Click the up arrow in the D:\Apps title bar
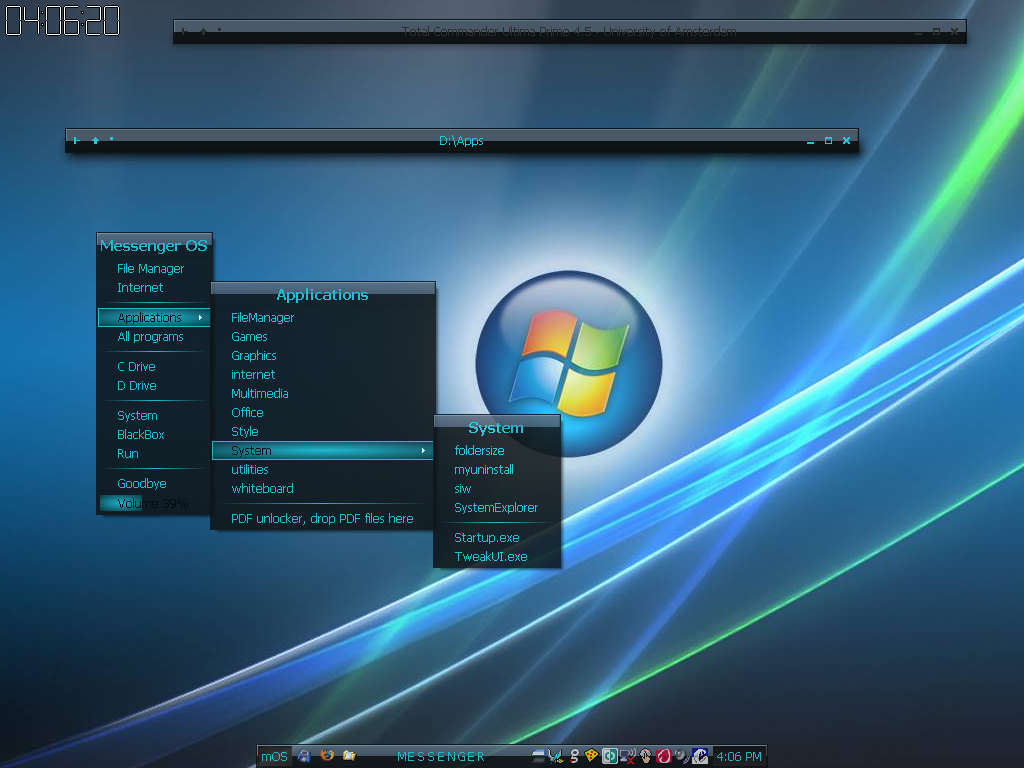 click(95, 140)
